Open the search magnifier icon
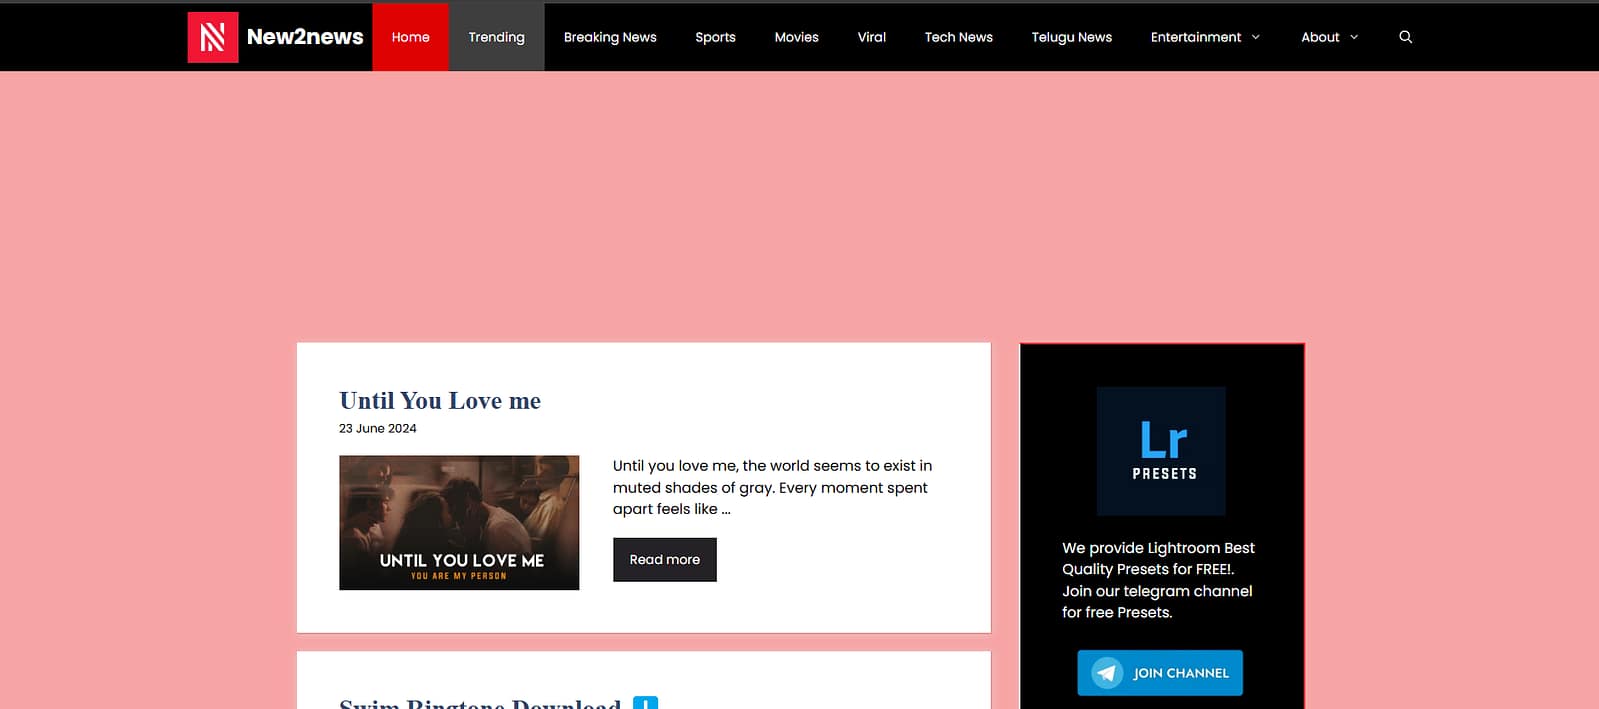The image size is (1599, 709). coord(1405,37)
